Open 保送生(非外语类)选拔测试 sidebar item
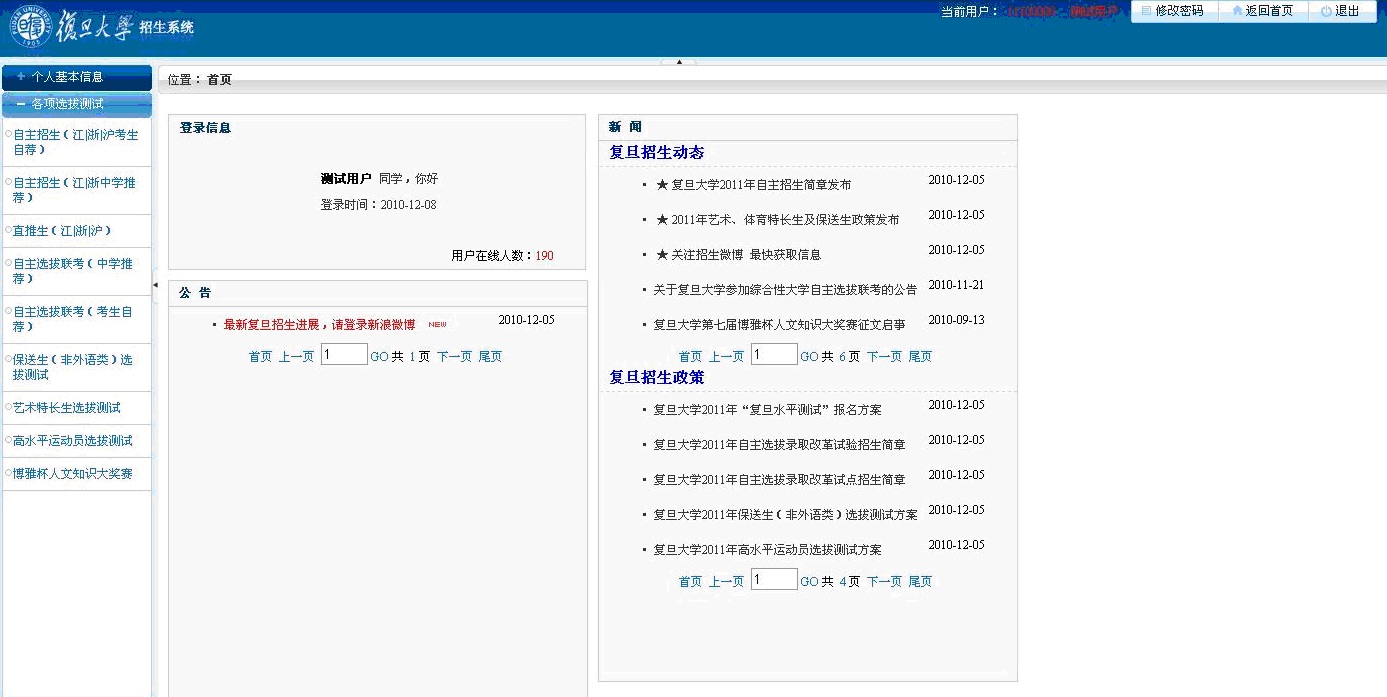 tap(72, 367)
